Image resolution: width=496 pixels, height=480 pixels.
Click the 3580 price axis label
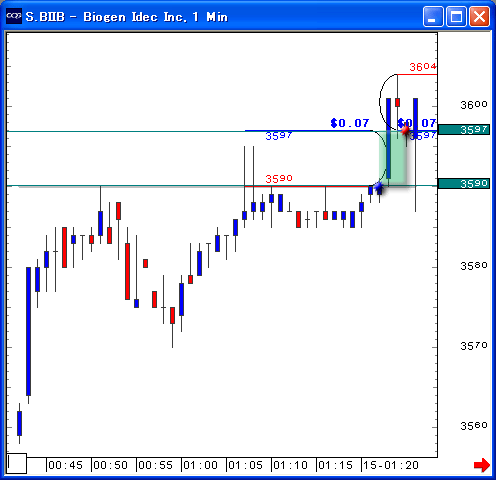point(474,266)
